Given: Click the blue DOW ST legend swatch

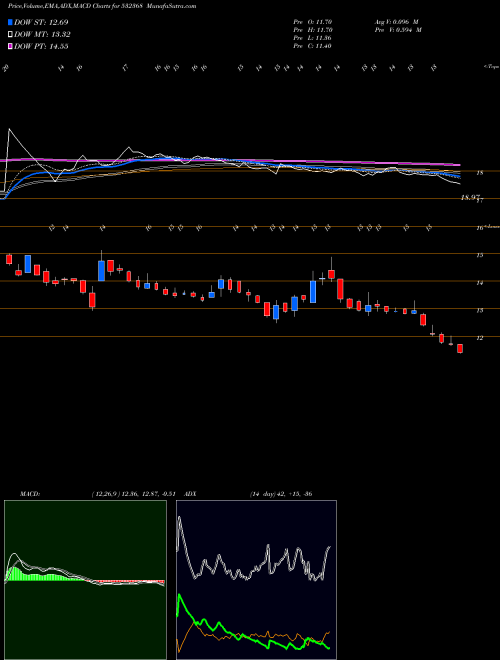Looking at the screenshot, I should point(11,22).
